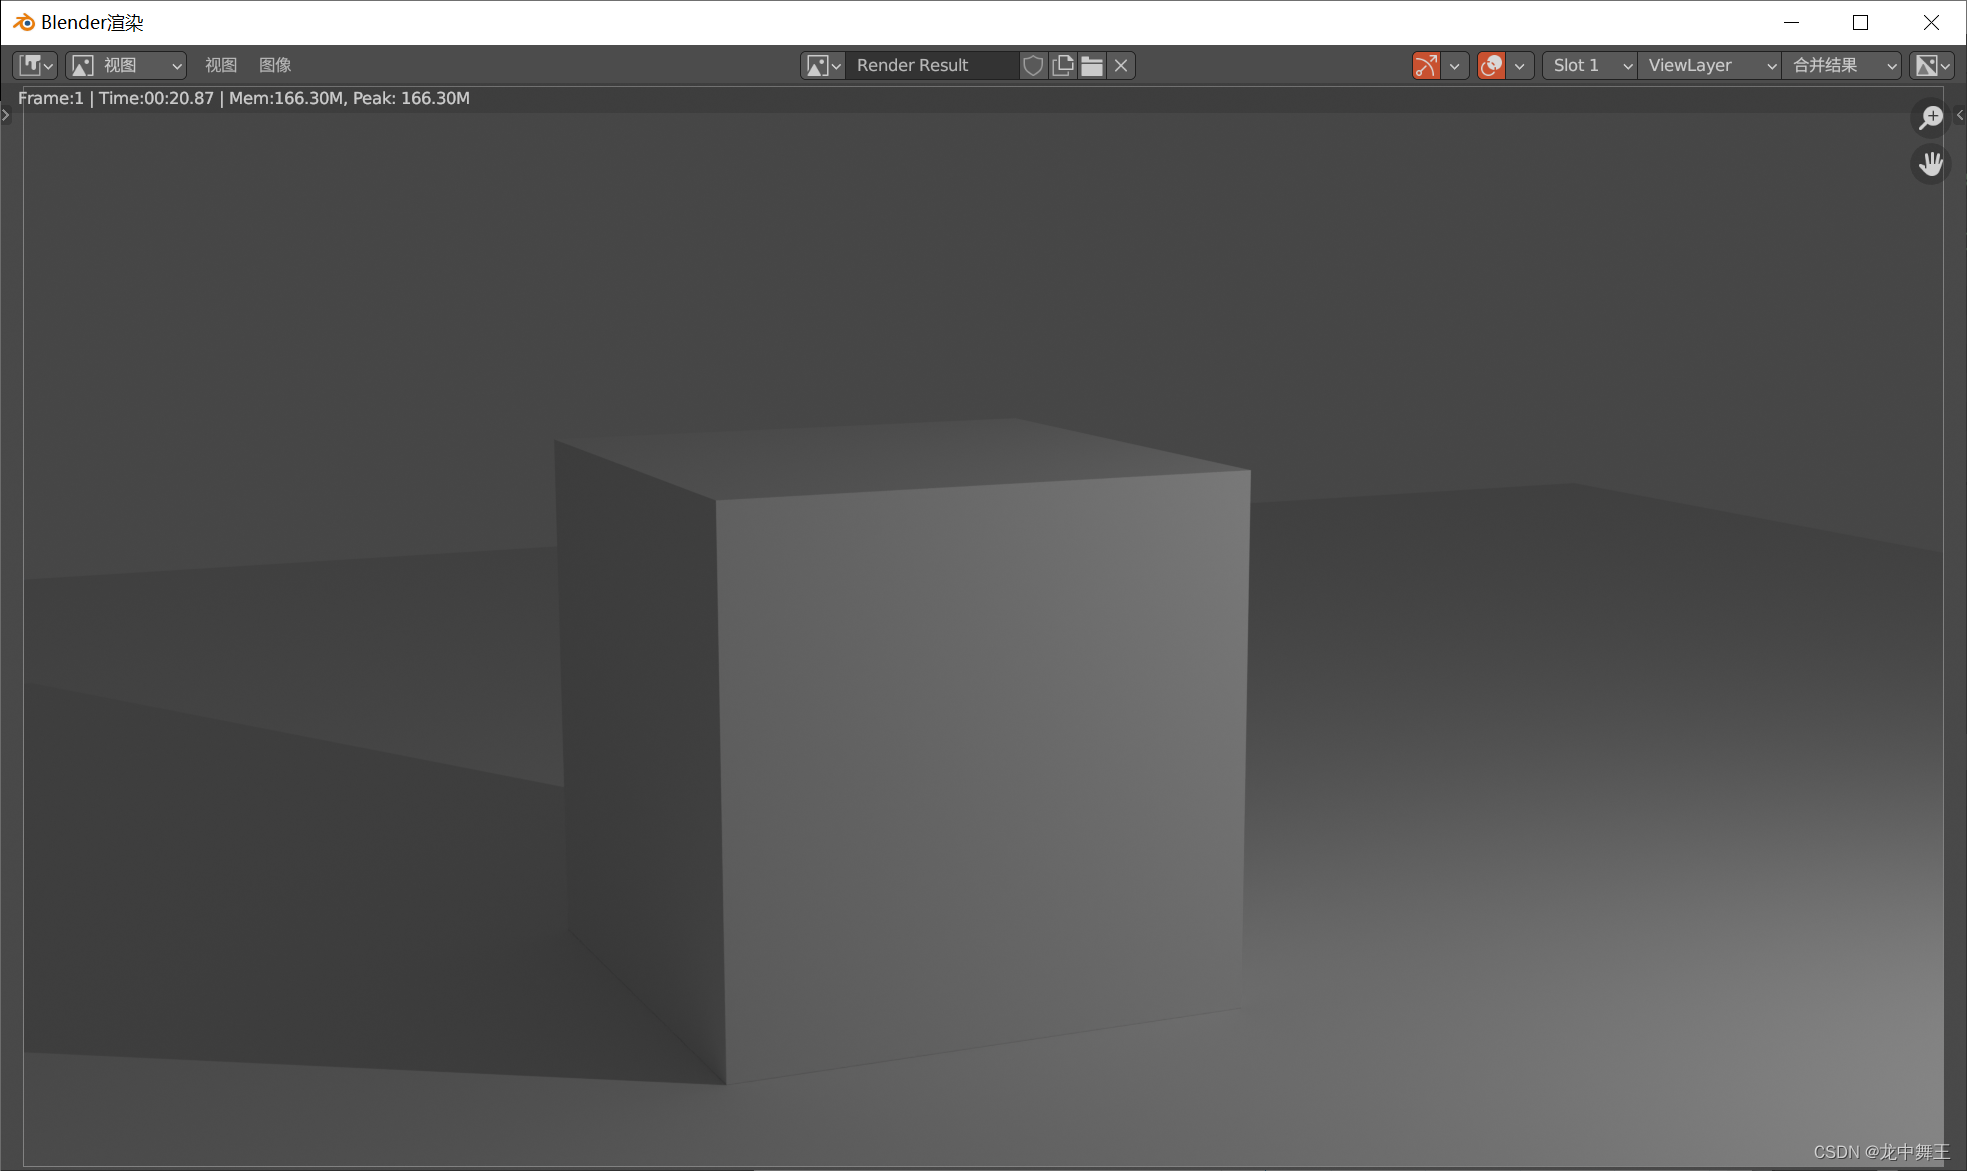The width and height of the screenshot is (1967, 1171).
Task: Toggle the orange gizmo display button
Action: 1426,65
